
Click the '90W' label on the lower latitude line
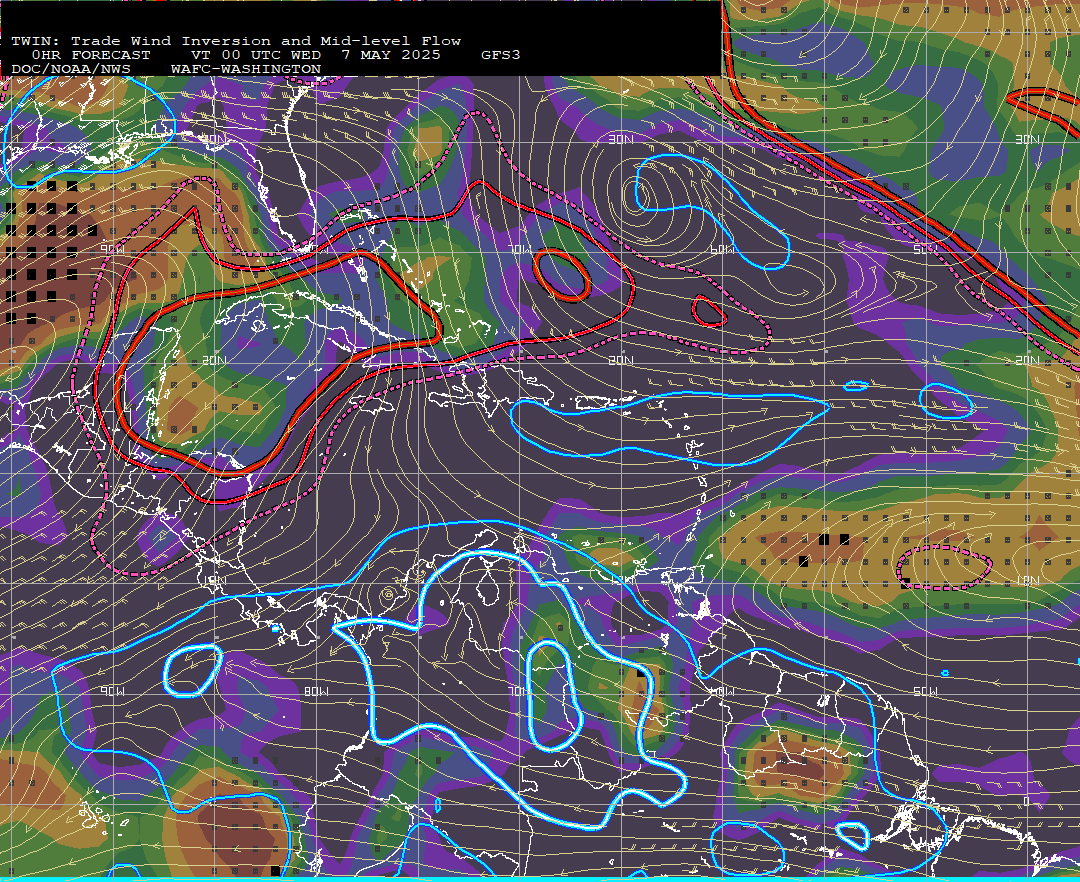[113, 691]
